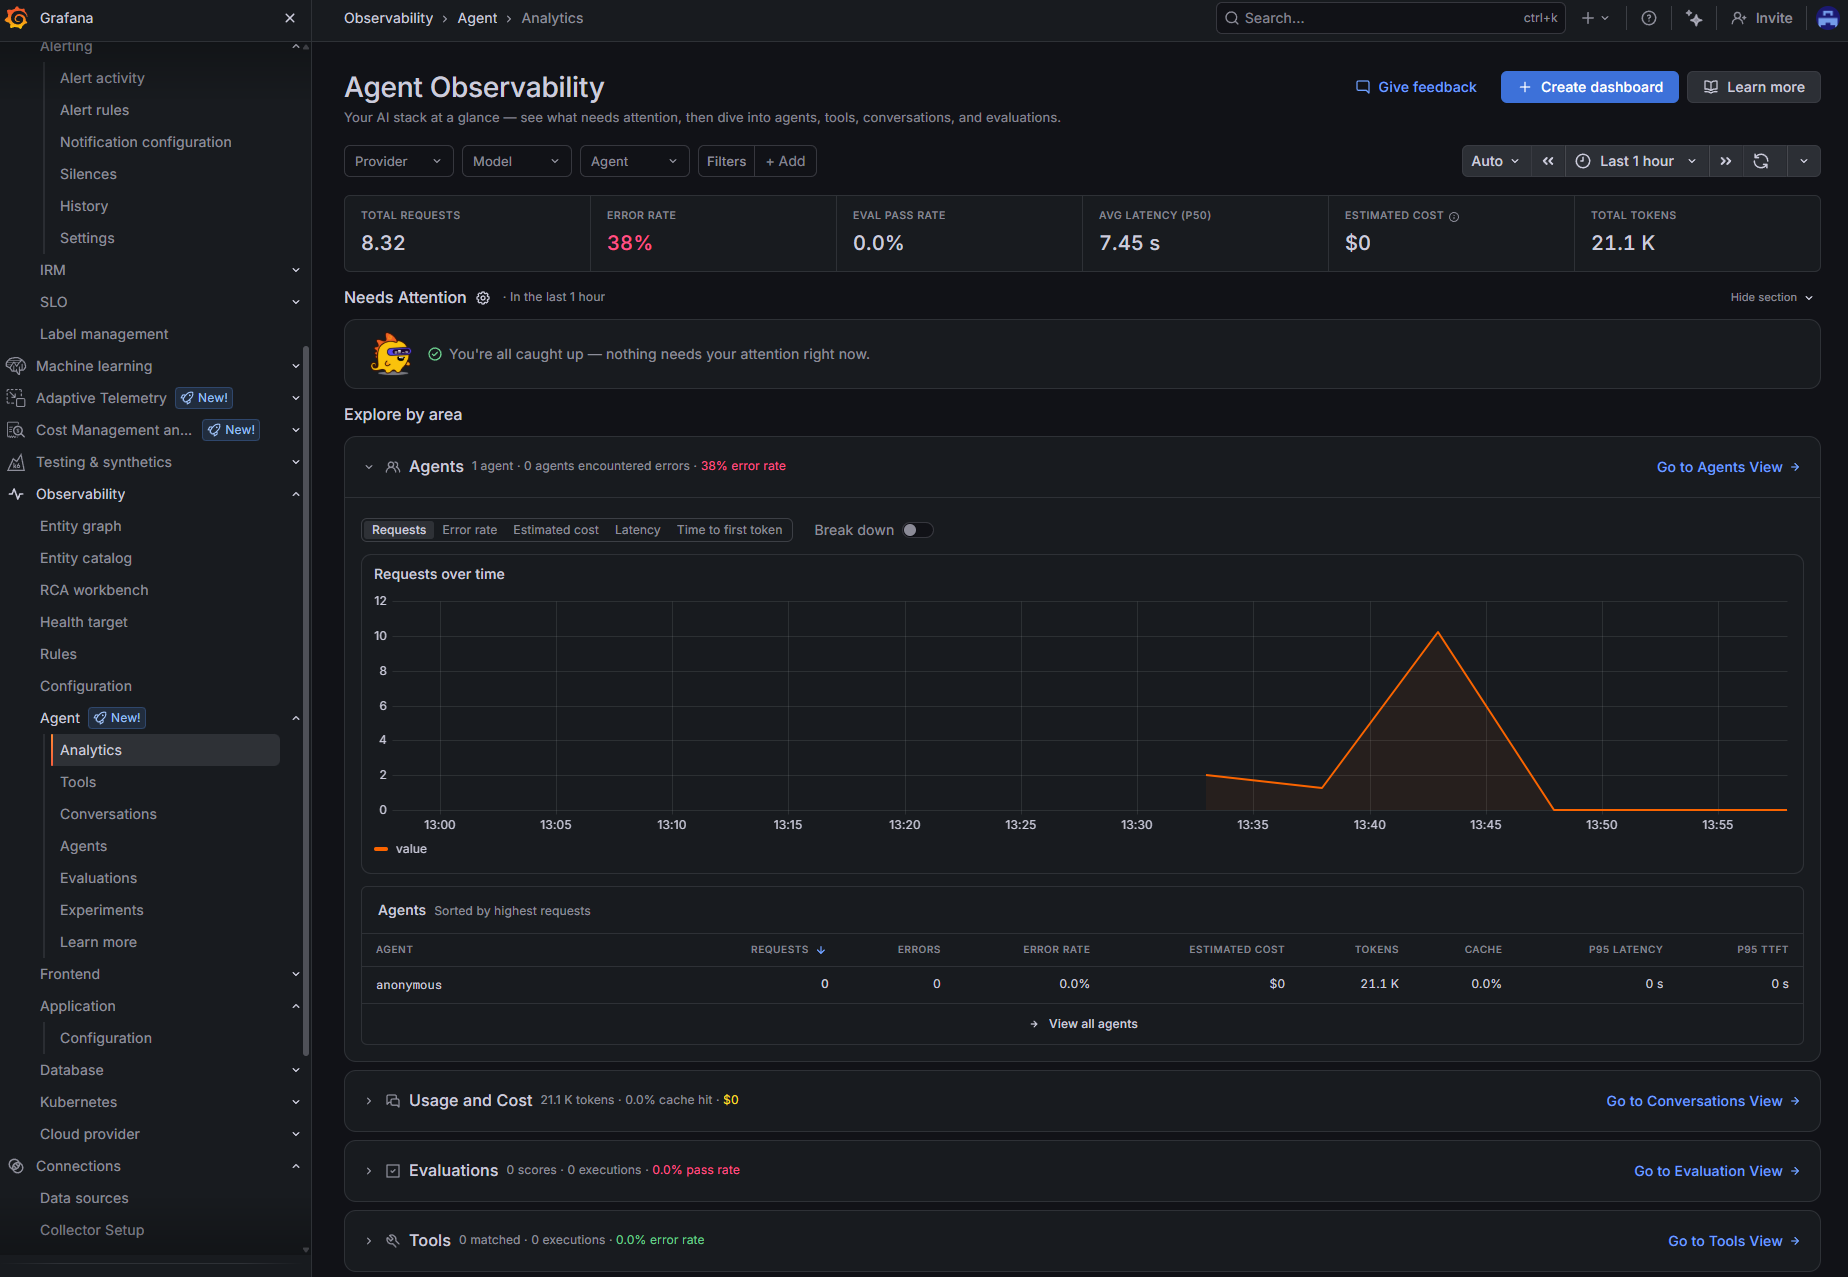Click the Create dashboard button
Screen dimensions: 1848x1277
[1590, 87]
